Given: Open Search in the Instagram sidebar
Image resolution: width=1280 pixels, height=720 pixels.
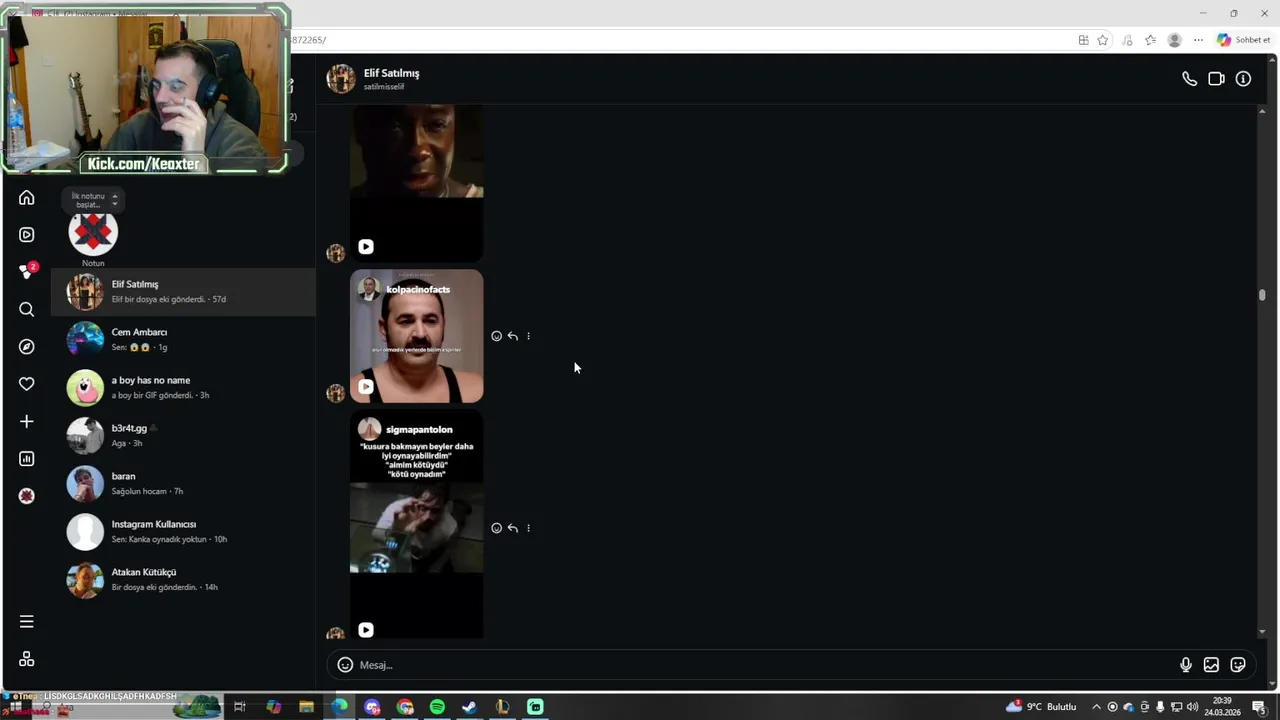Looking at the screenshot, I should click(x=27, y=309).
